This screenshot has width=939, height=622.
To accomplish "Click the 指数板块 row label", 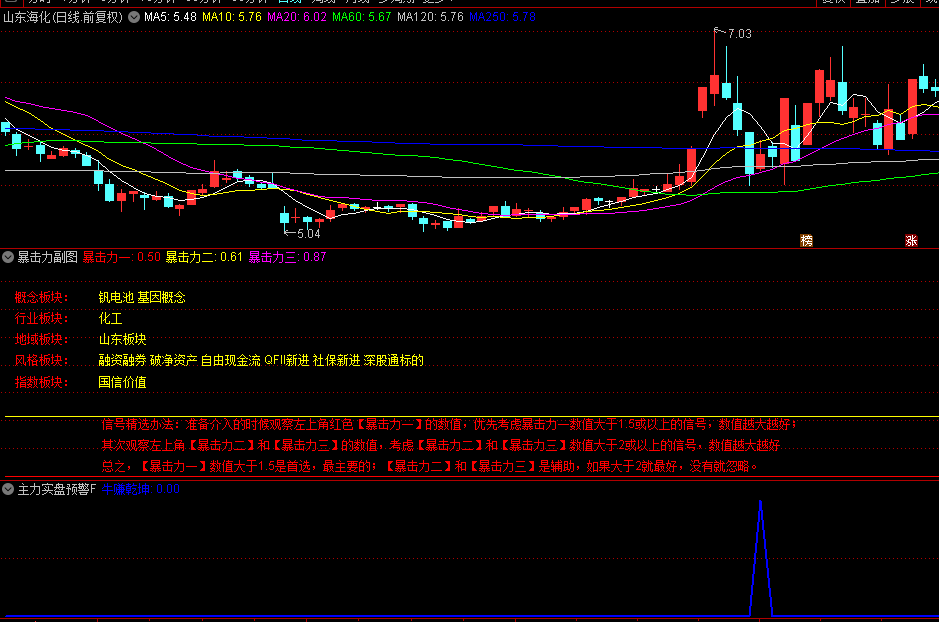I will (x=41, y=382).
